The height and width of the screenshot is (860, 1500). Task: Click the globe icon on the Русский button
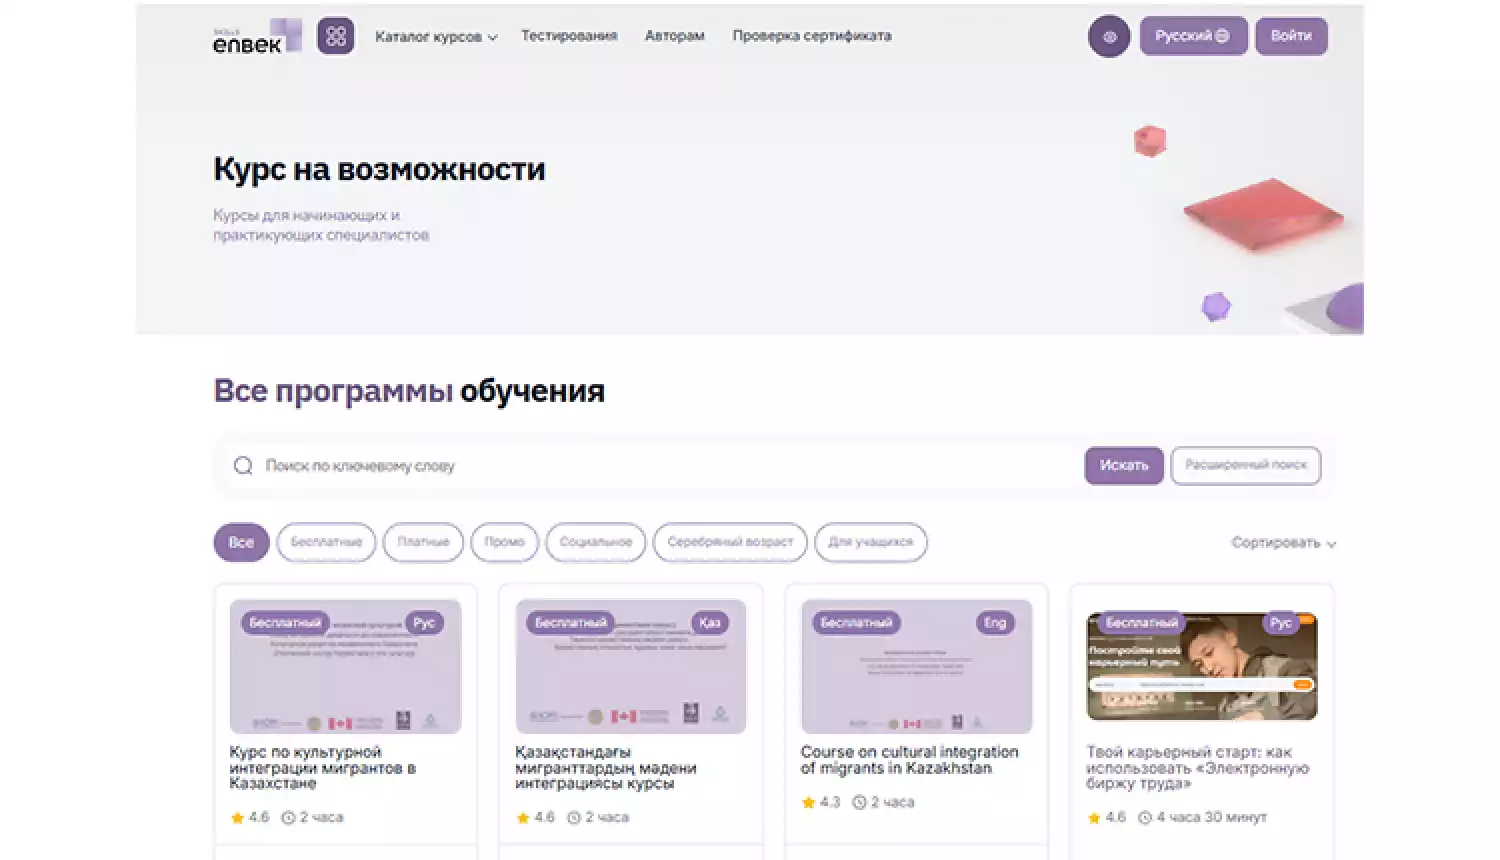pos(1220,35)
